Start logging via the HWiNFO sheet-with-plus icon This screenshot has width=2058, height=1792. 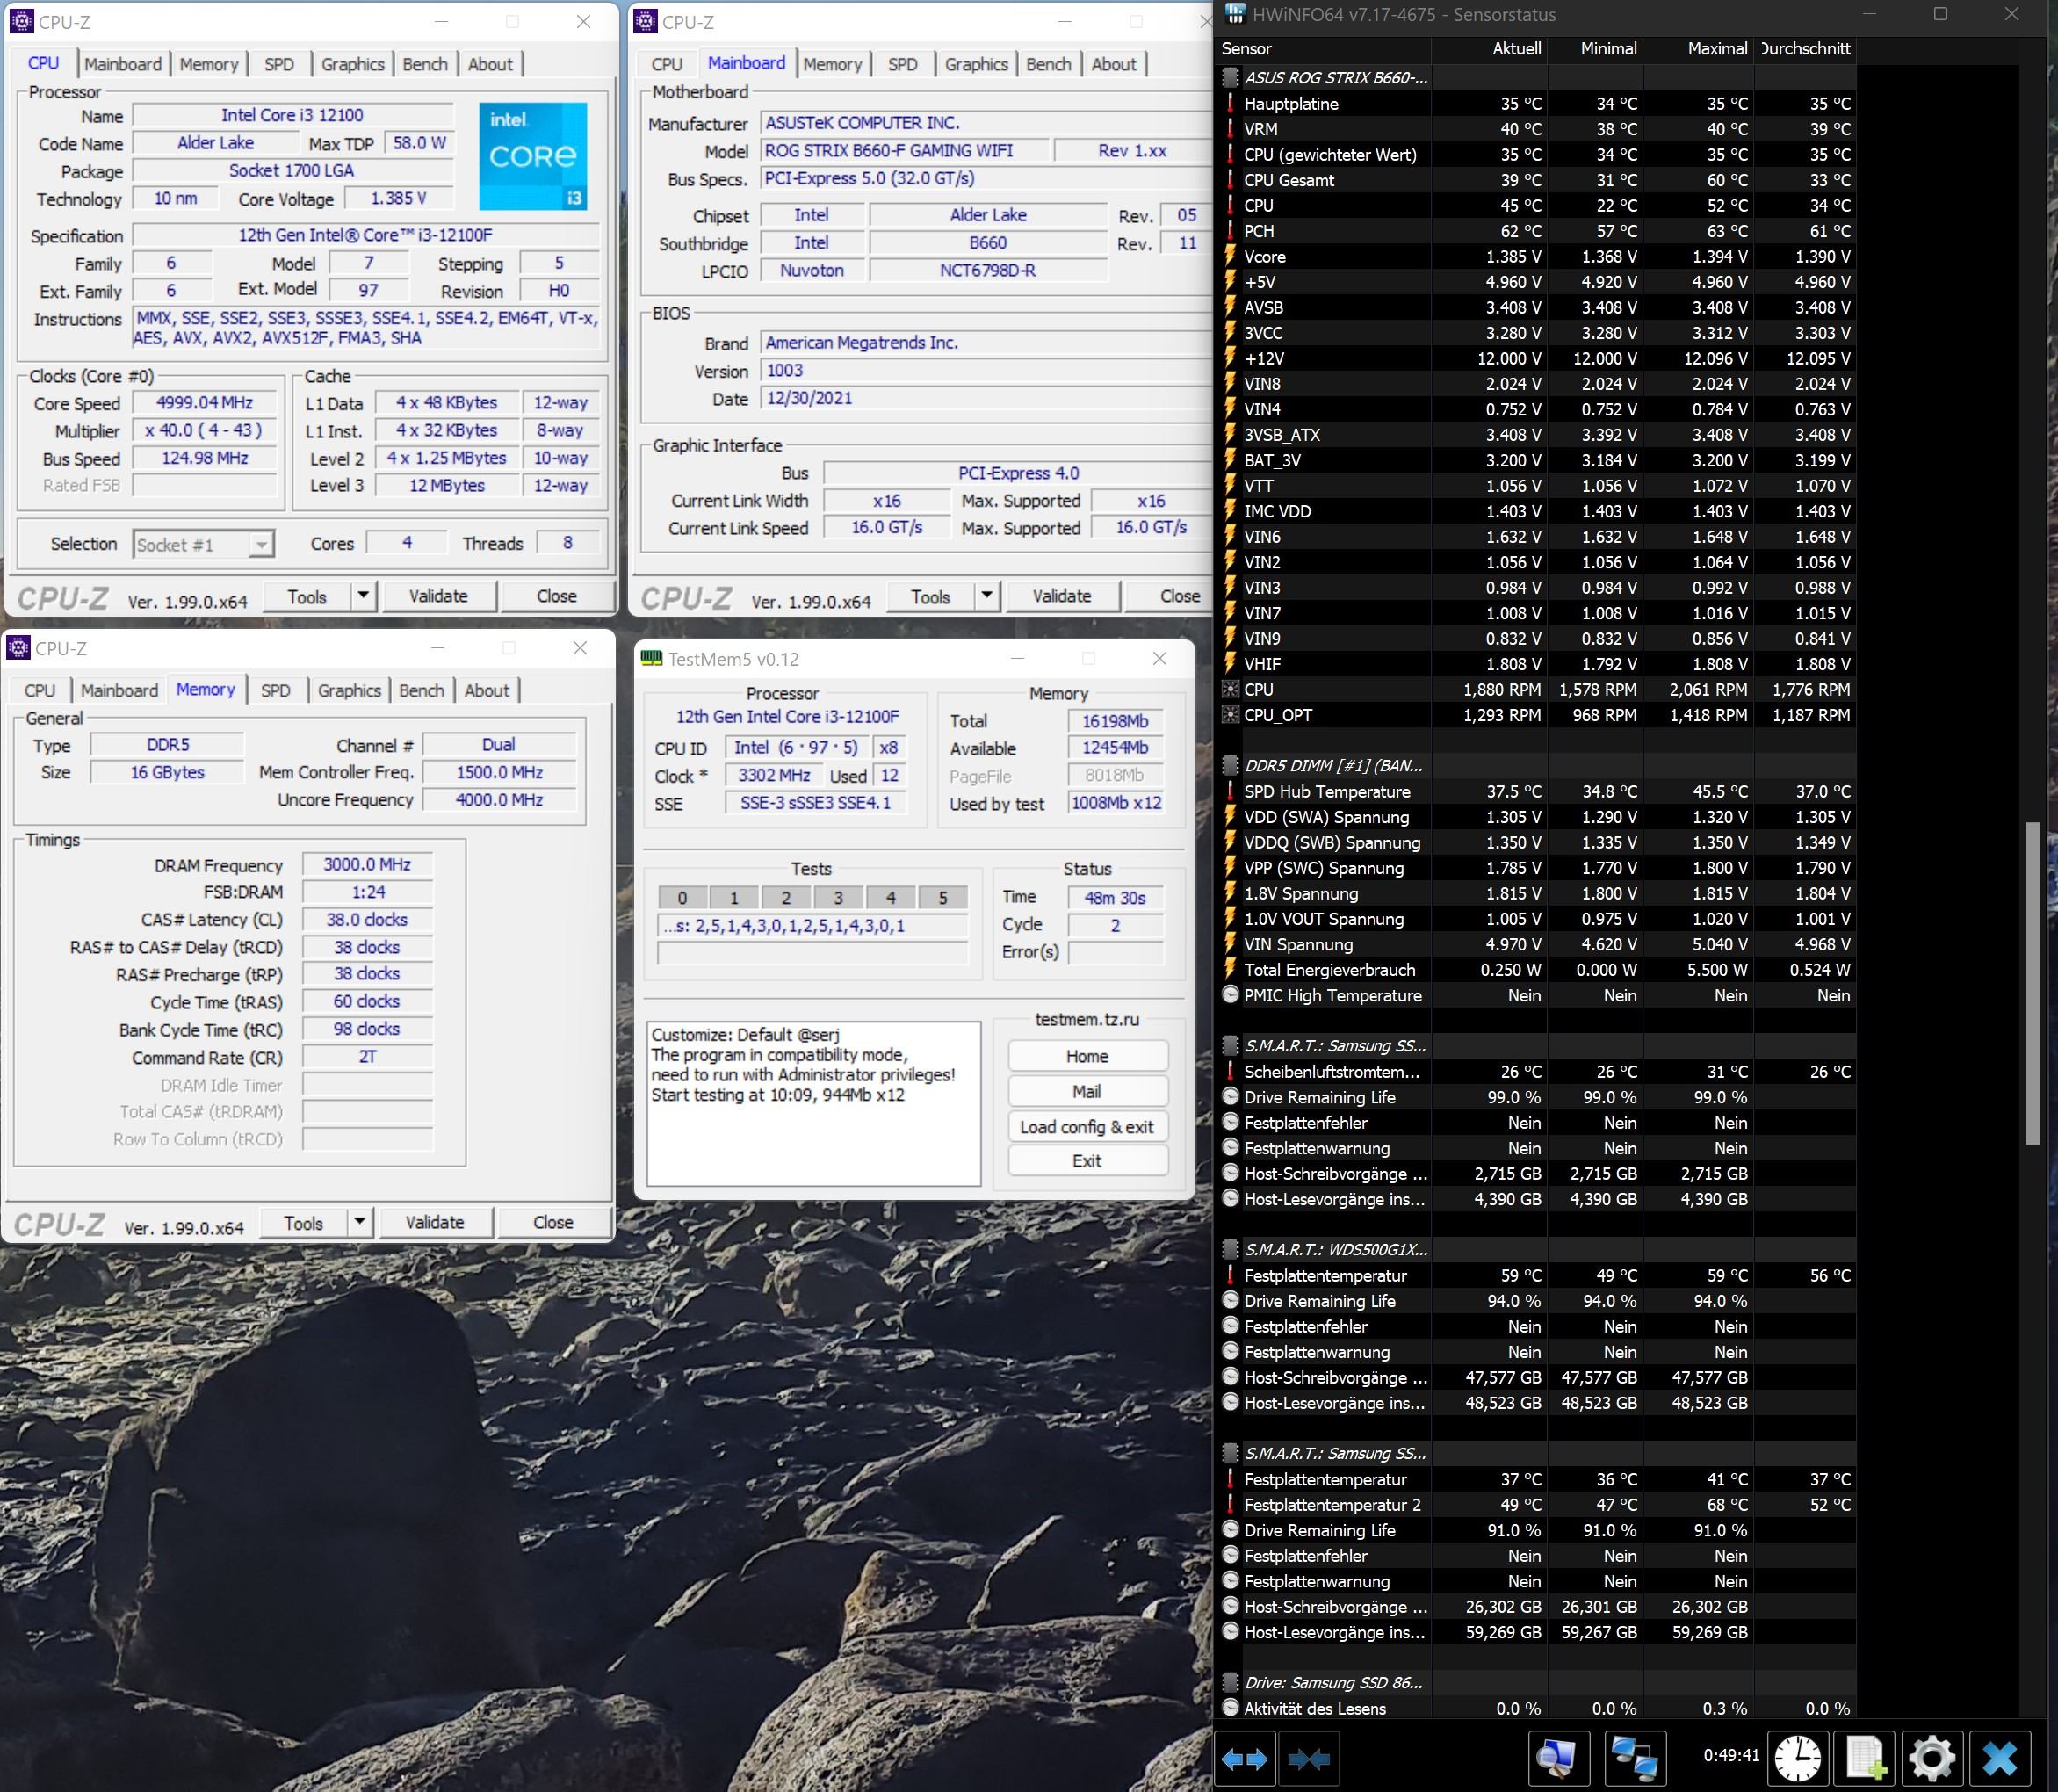click(x=1866, y=1758)
